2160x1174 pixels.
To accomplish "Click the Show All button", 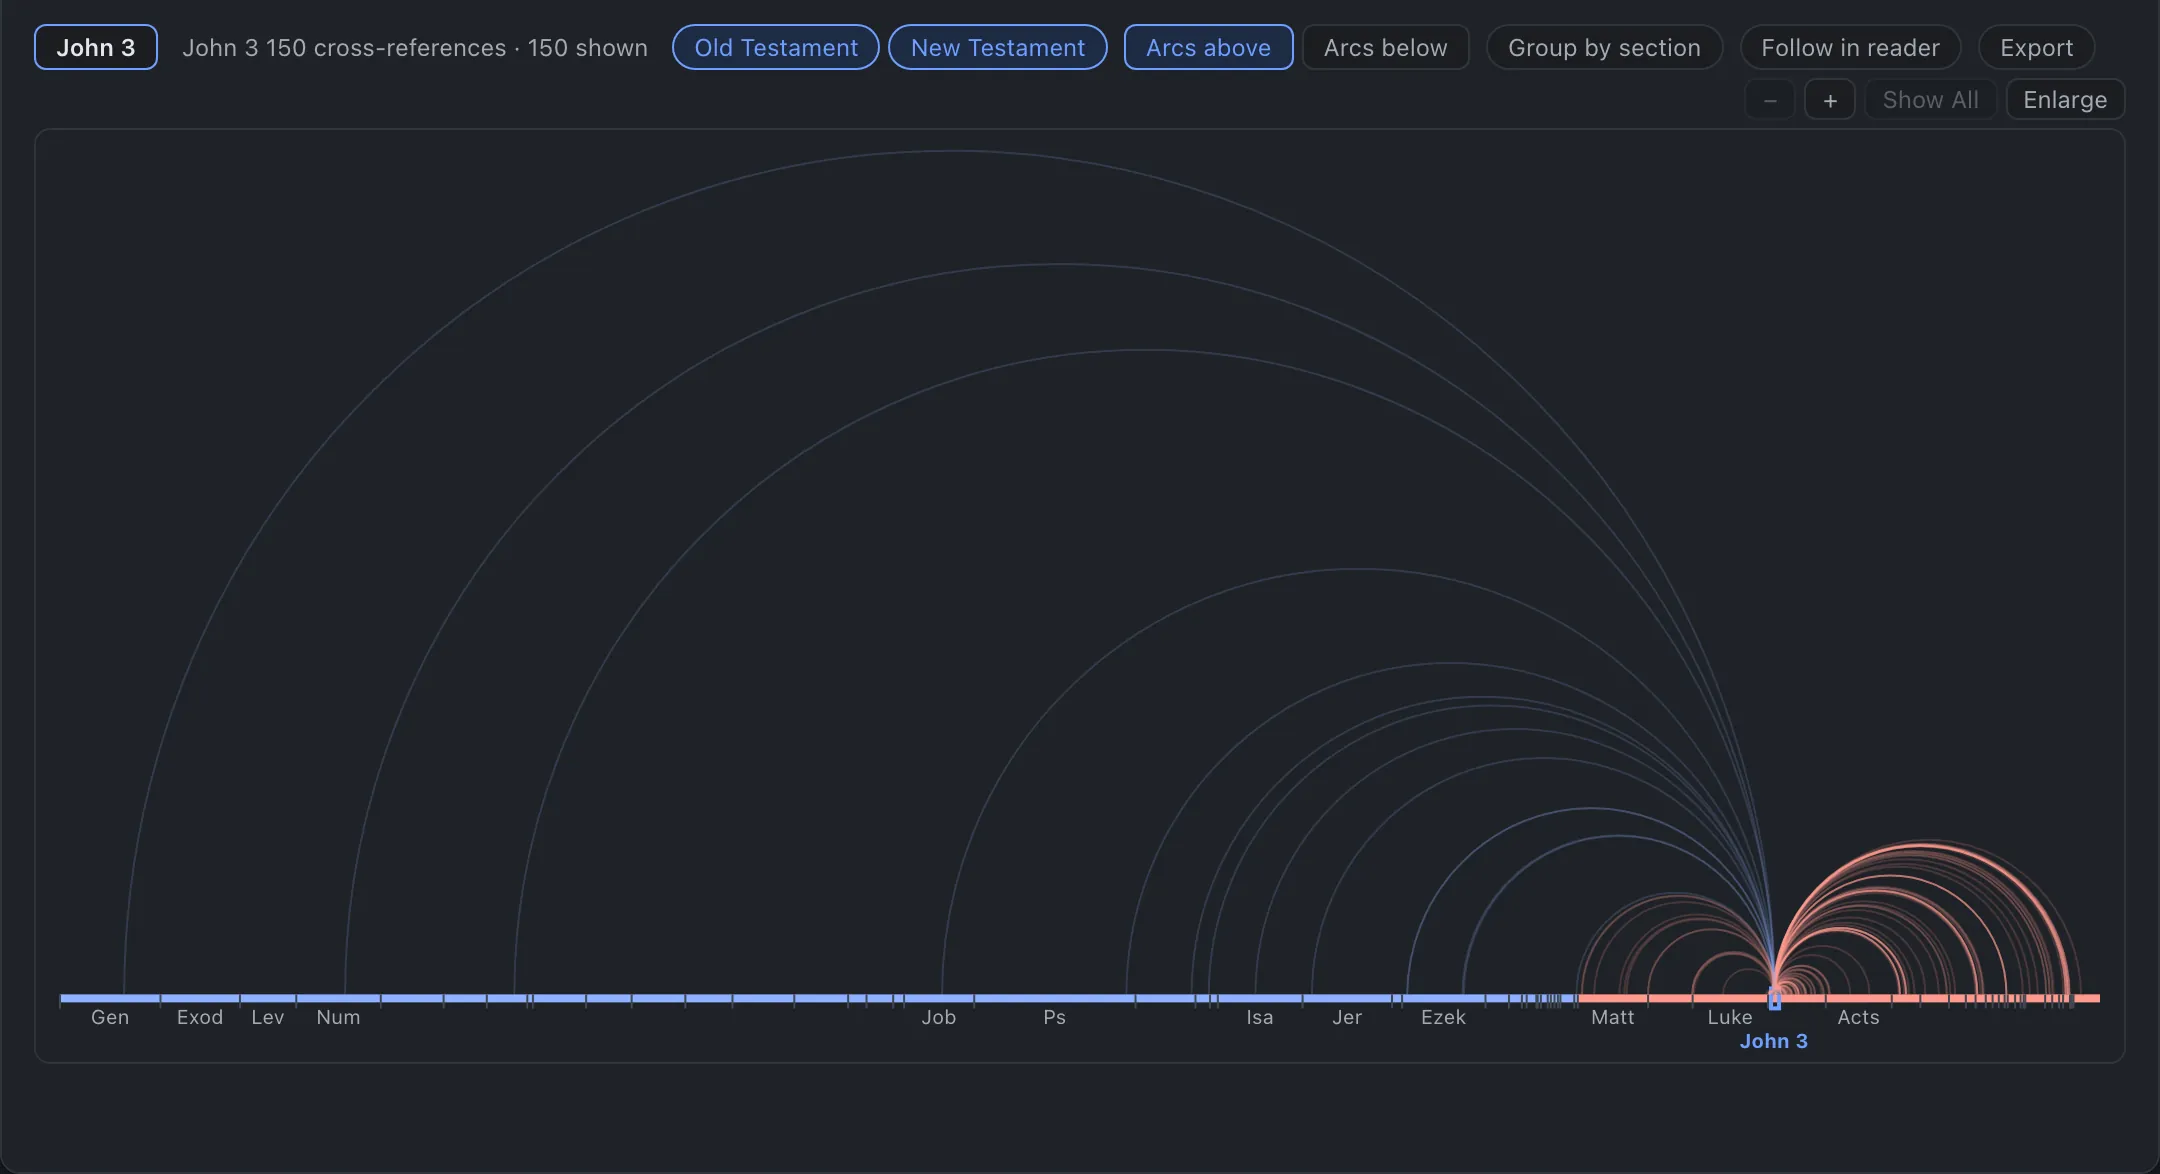I will (1930, 100).
